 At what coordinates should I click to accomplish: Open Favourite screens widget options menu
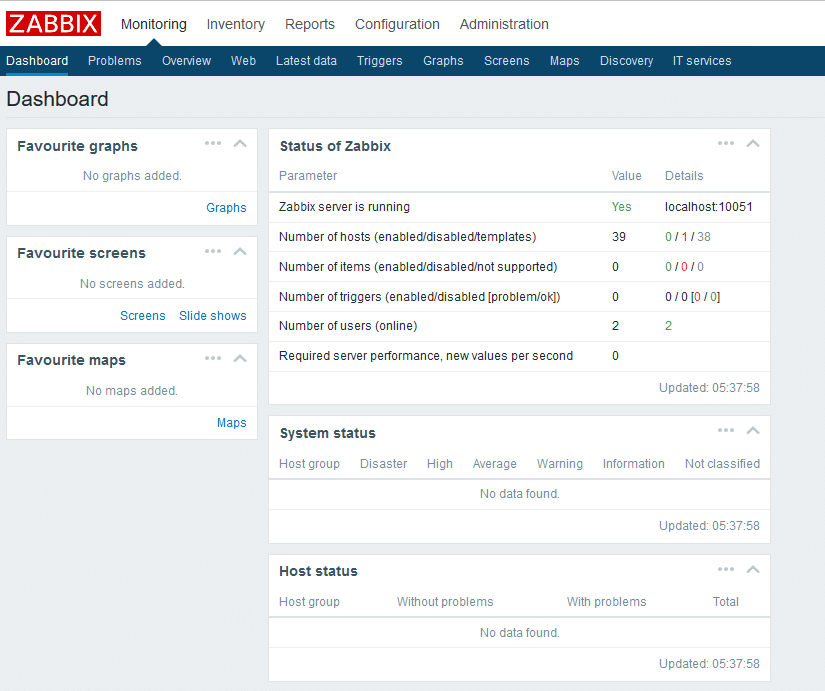click(213, 251)
